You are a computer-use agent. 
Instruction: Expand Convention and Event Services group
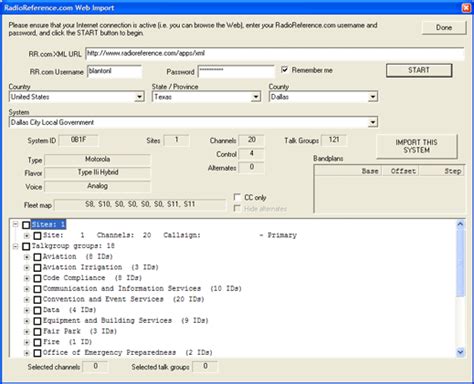(27, 300)
